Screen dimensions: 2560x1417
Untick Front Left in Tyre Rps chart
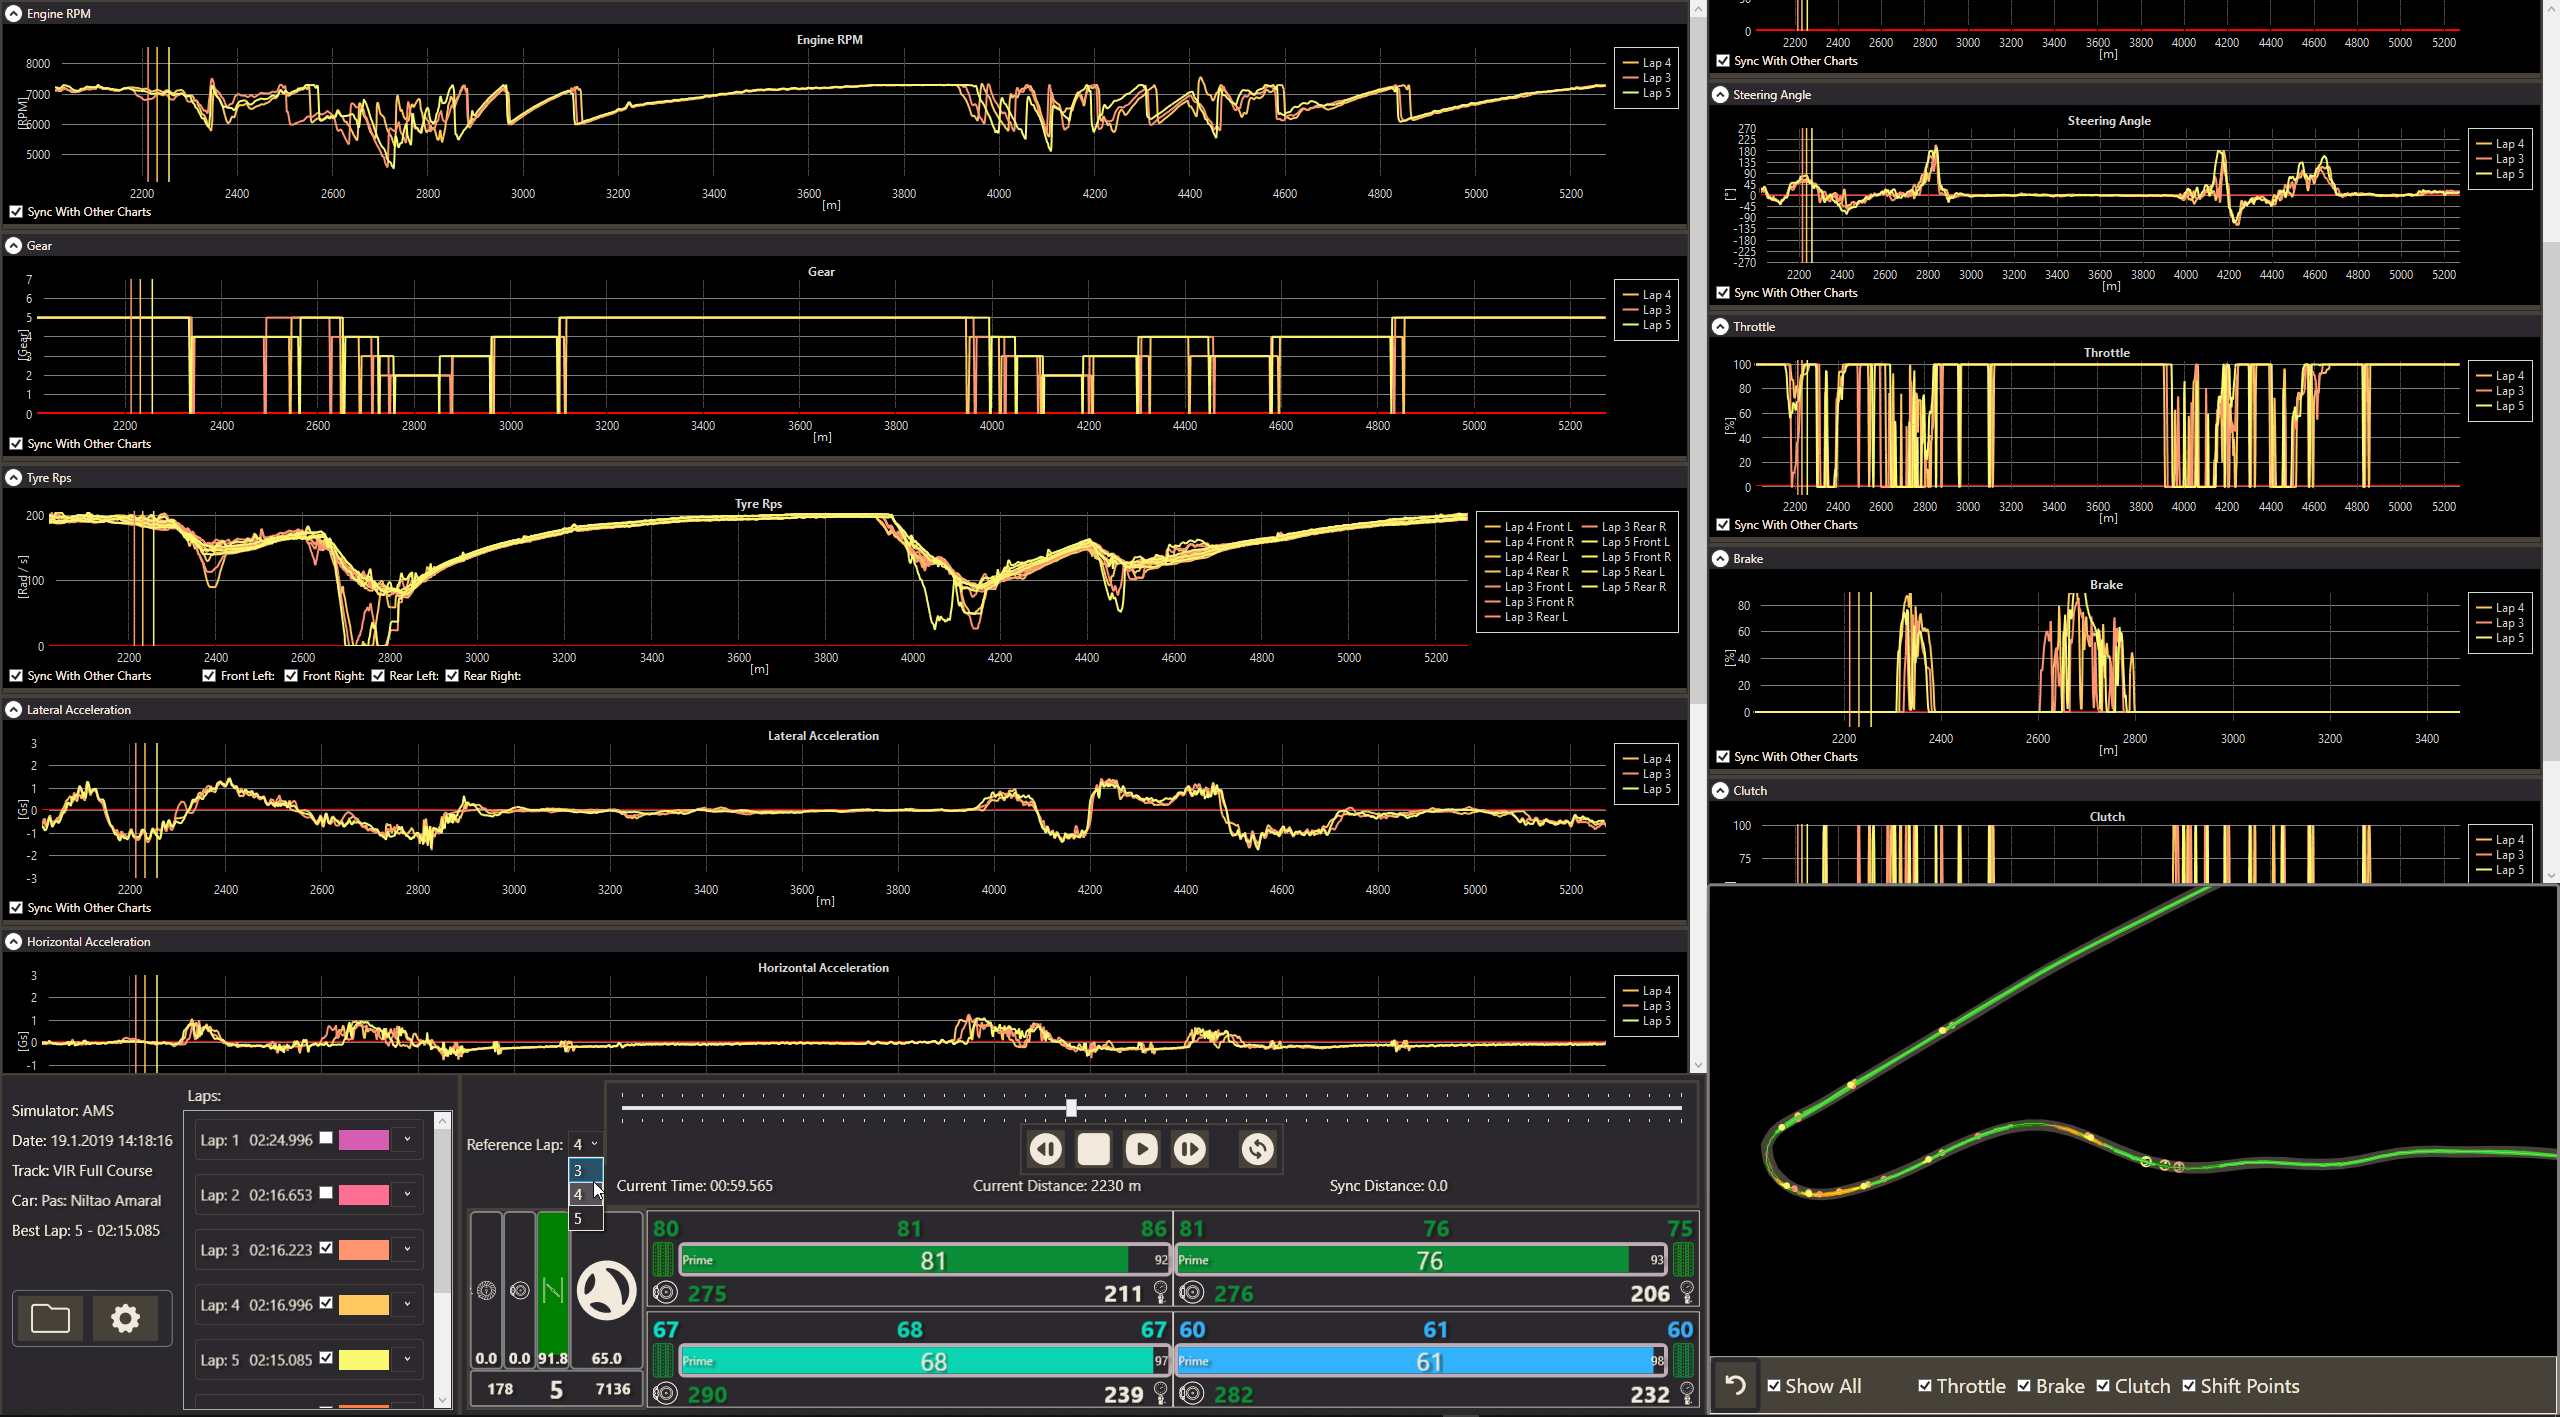click(208, 676)
